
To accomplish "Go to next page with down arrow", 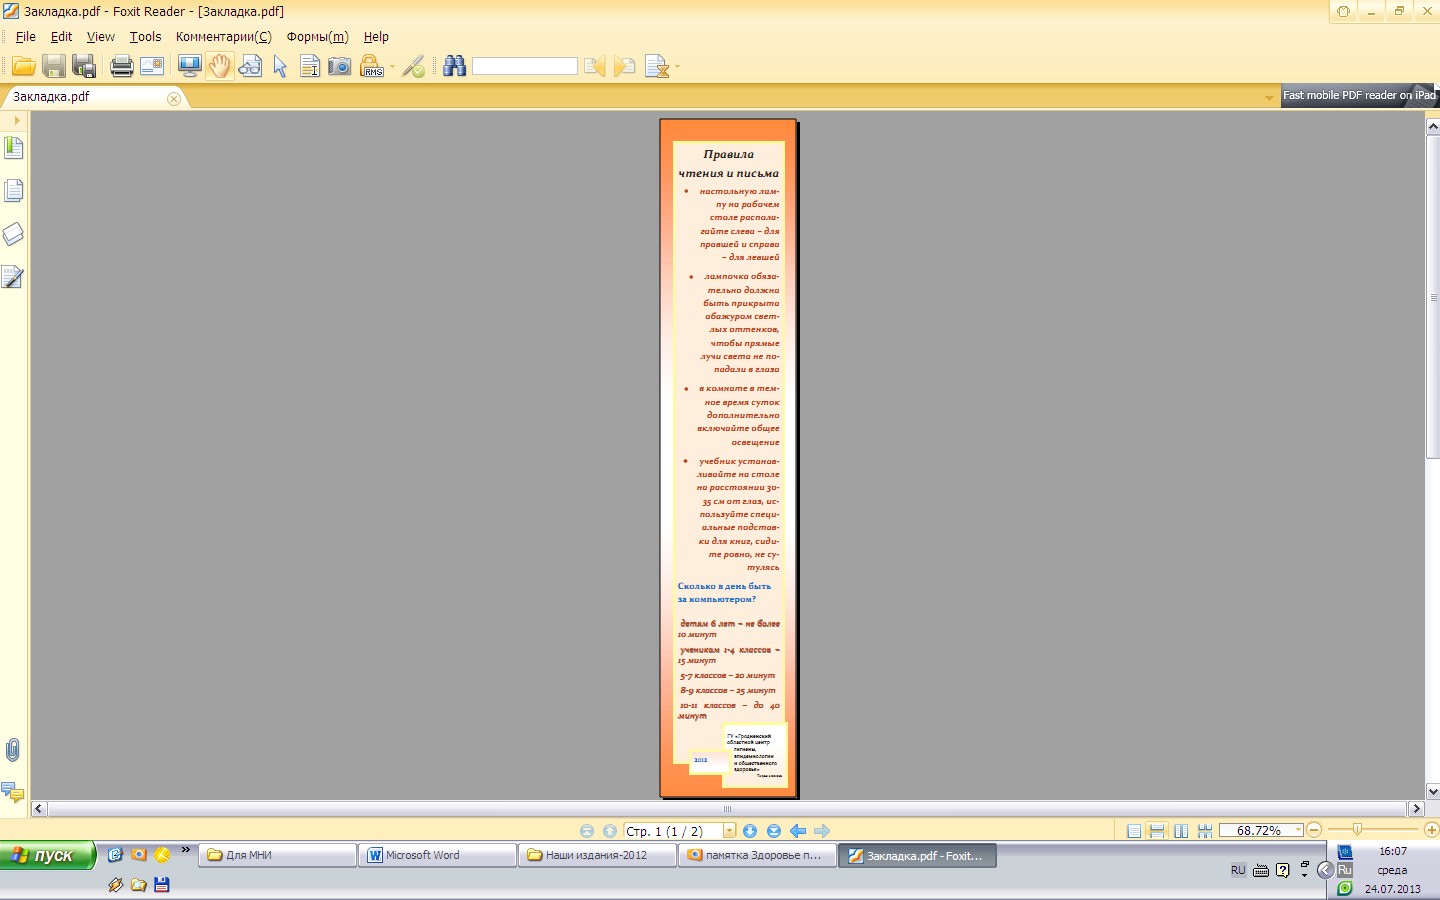I will (750, 831).
